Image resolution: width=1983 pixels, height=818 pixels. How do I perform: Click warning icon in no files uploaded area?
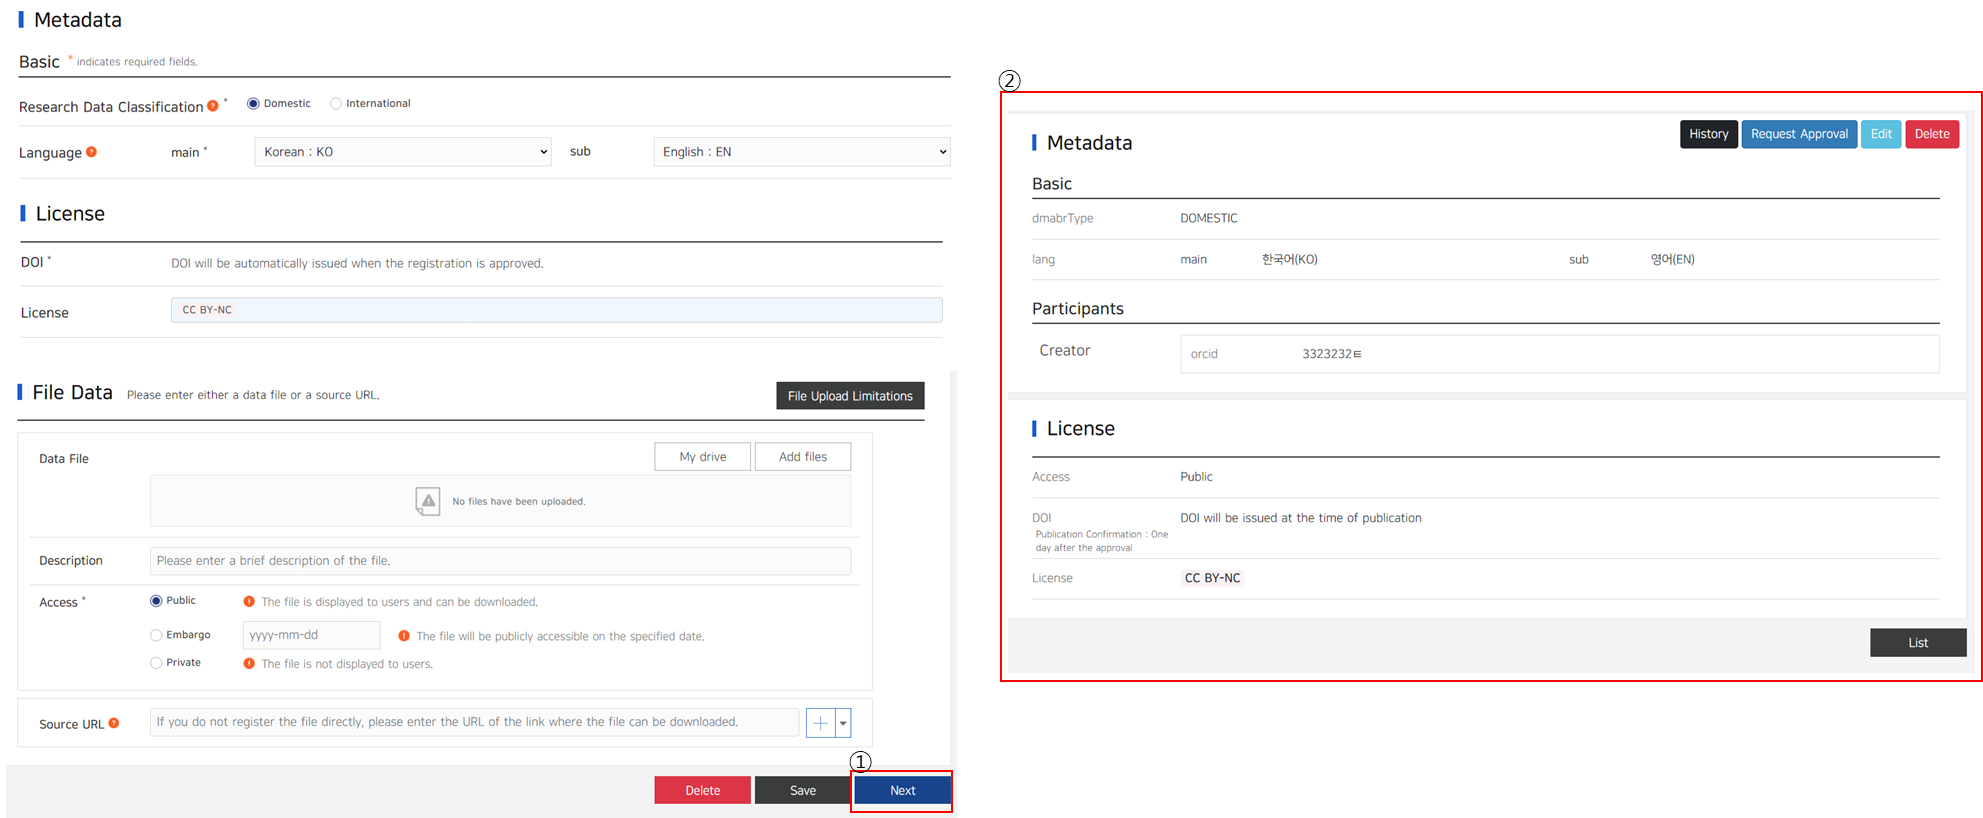point(428,501)
